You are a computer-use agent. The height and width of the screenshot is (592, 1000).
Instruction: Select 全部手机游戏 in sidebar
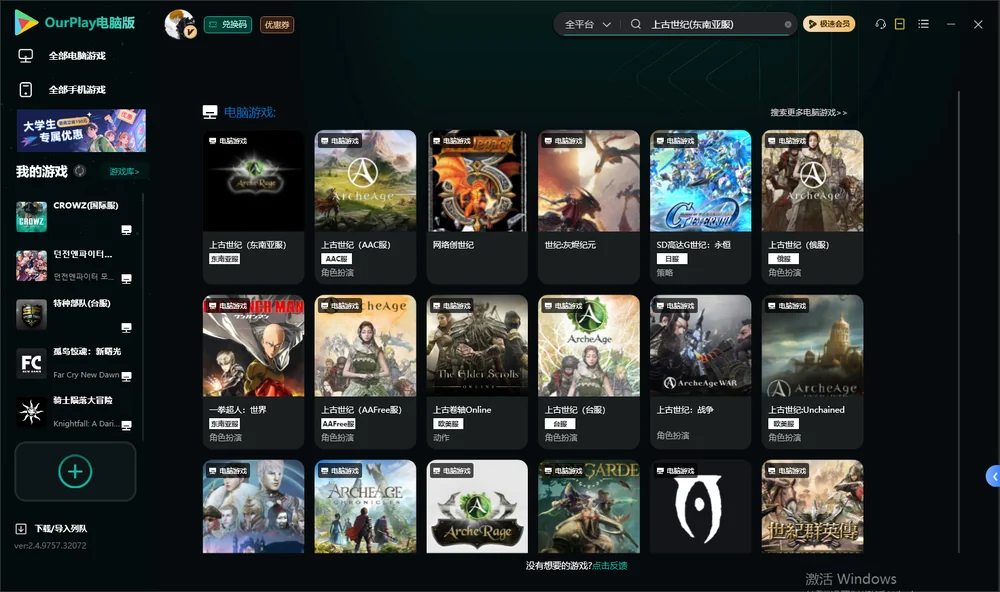point(77,90)
